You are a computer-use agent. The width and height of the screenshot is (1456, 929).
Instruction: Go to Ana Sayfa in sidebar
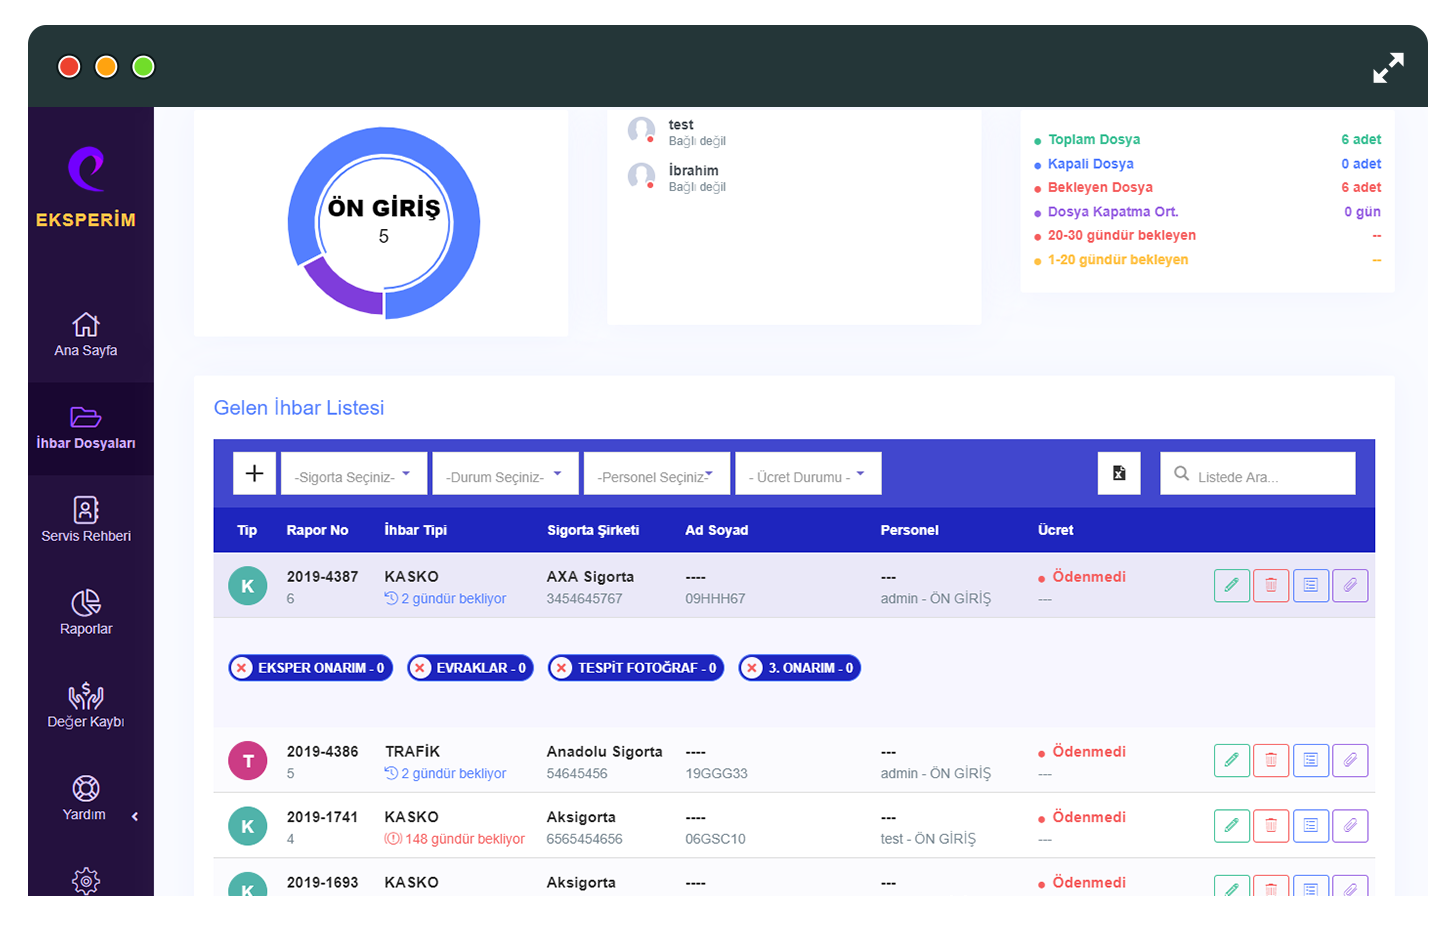pyautogui.click(x=86, y=335)
